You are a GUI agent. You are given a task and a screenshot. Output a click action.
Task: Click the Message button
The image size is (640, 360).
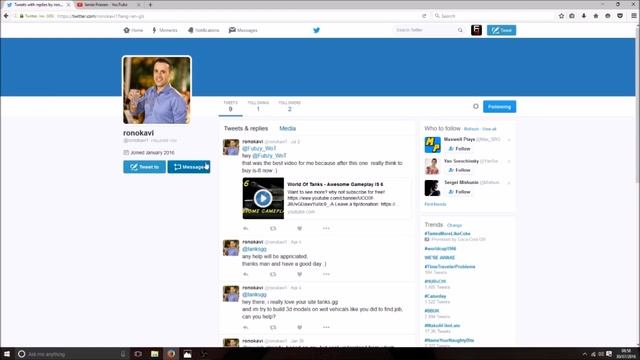click(x=189, y=167)
